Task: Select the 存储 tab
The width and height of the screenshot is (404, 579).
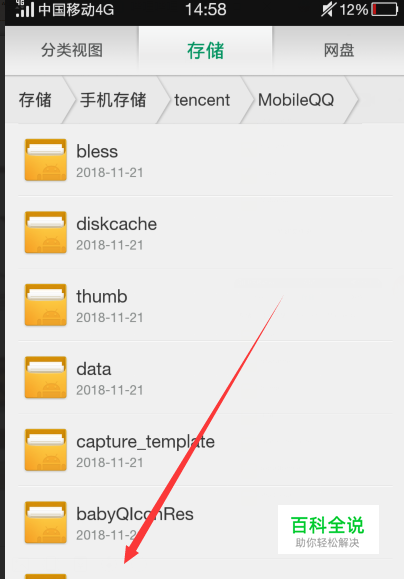Action: point(205,50)
